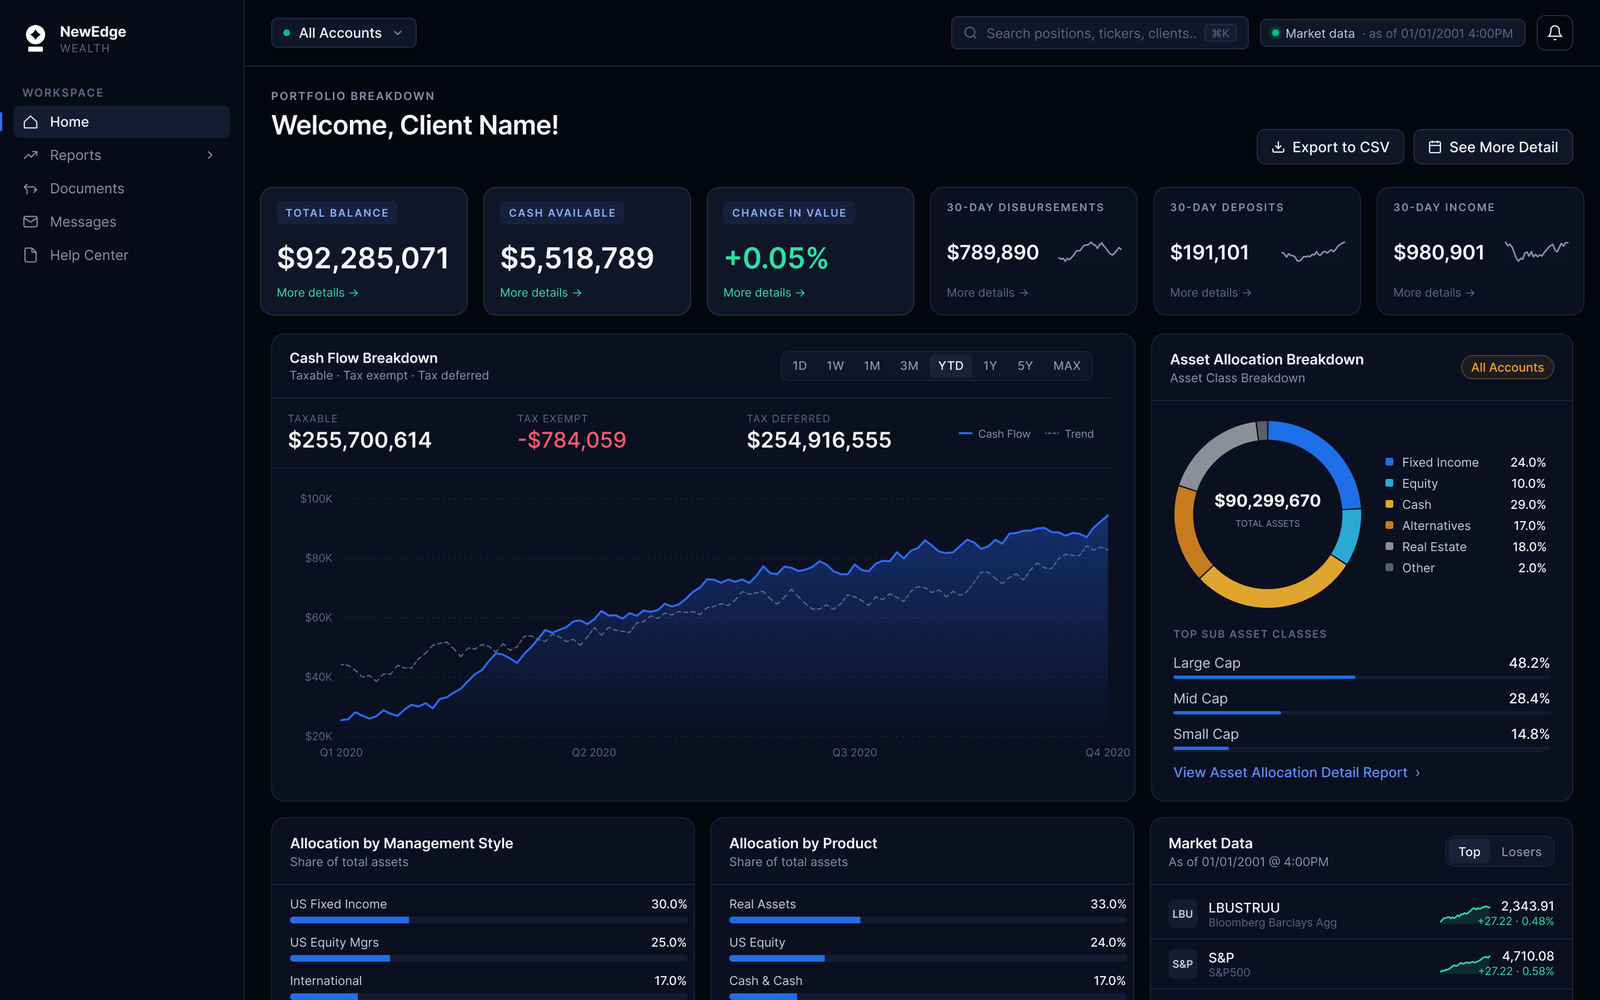Click the 30-Day Deposits sparkline
Screen dimensions: 1600x1000
(x=1313, y=251)
